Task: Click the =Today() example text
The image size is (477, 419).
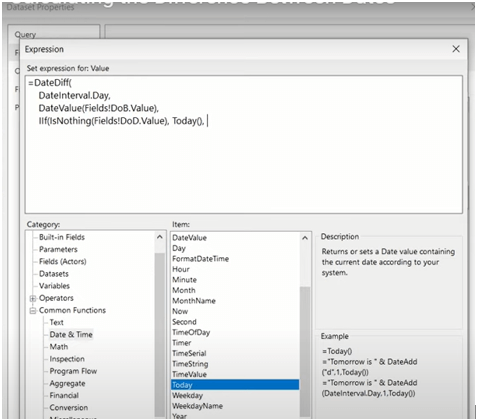Action: 337,351
